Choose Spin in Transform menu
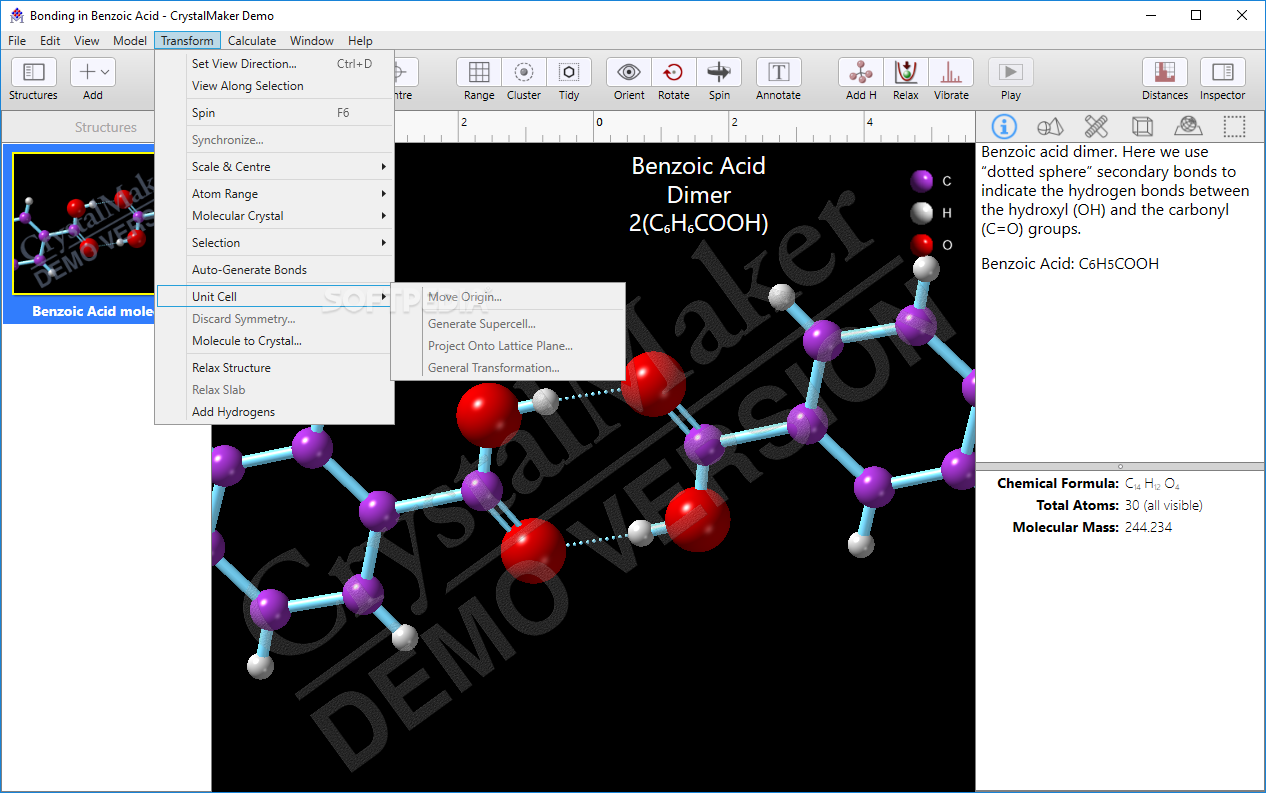The height and width of the screenshot is (793, 1266). (275, 113)
